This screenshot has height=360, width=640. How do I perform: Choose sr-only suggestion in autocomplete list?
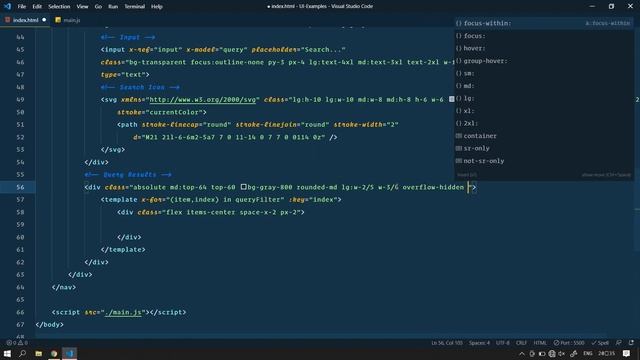click(x=544, y=148)
